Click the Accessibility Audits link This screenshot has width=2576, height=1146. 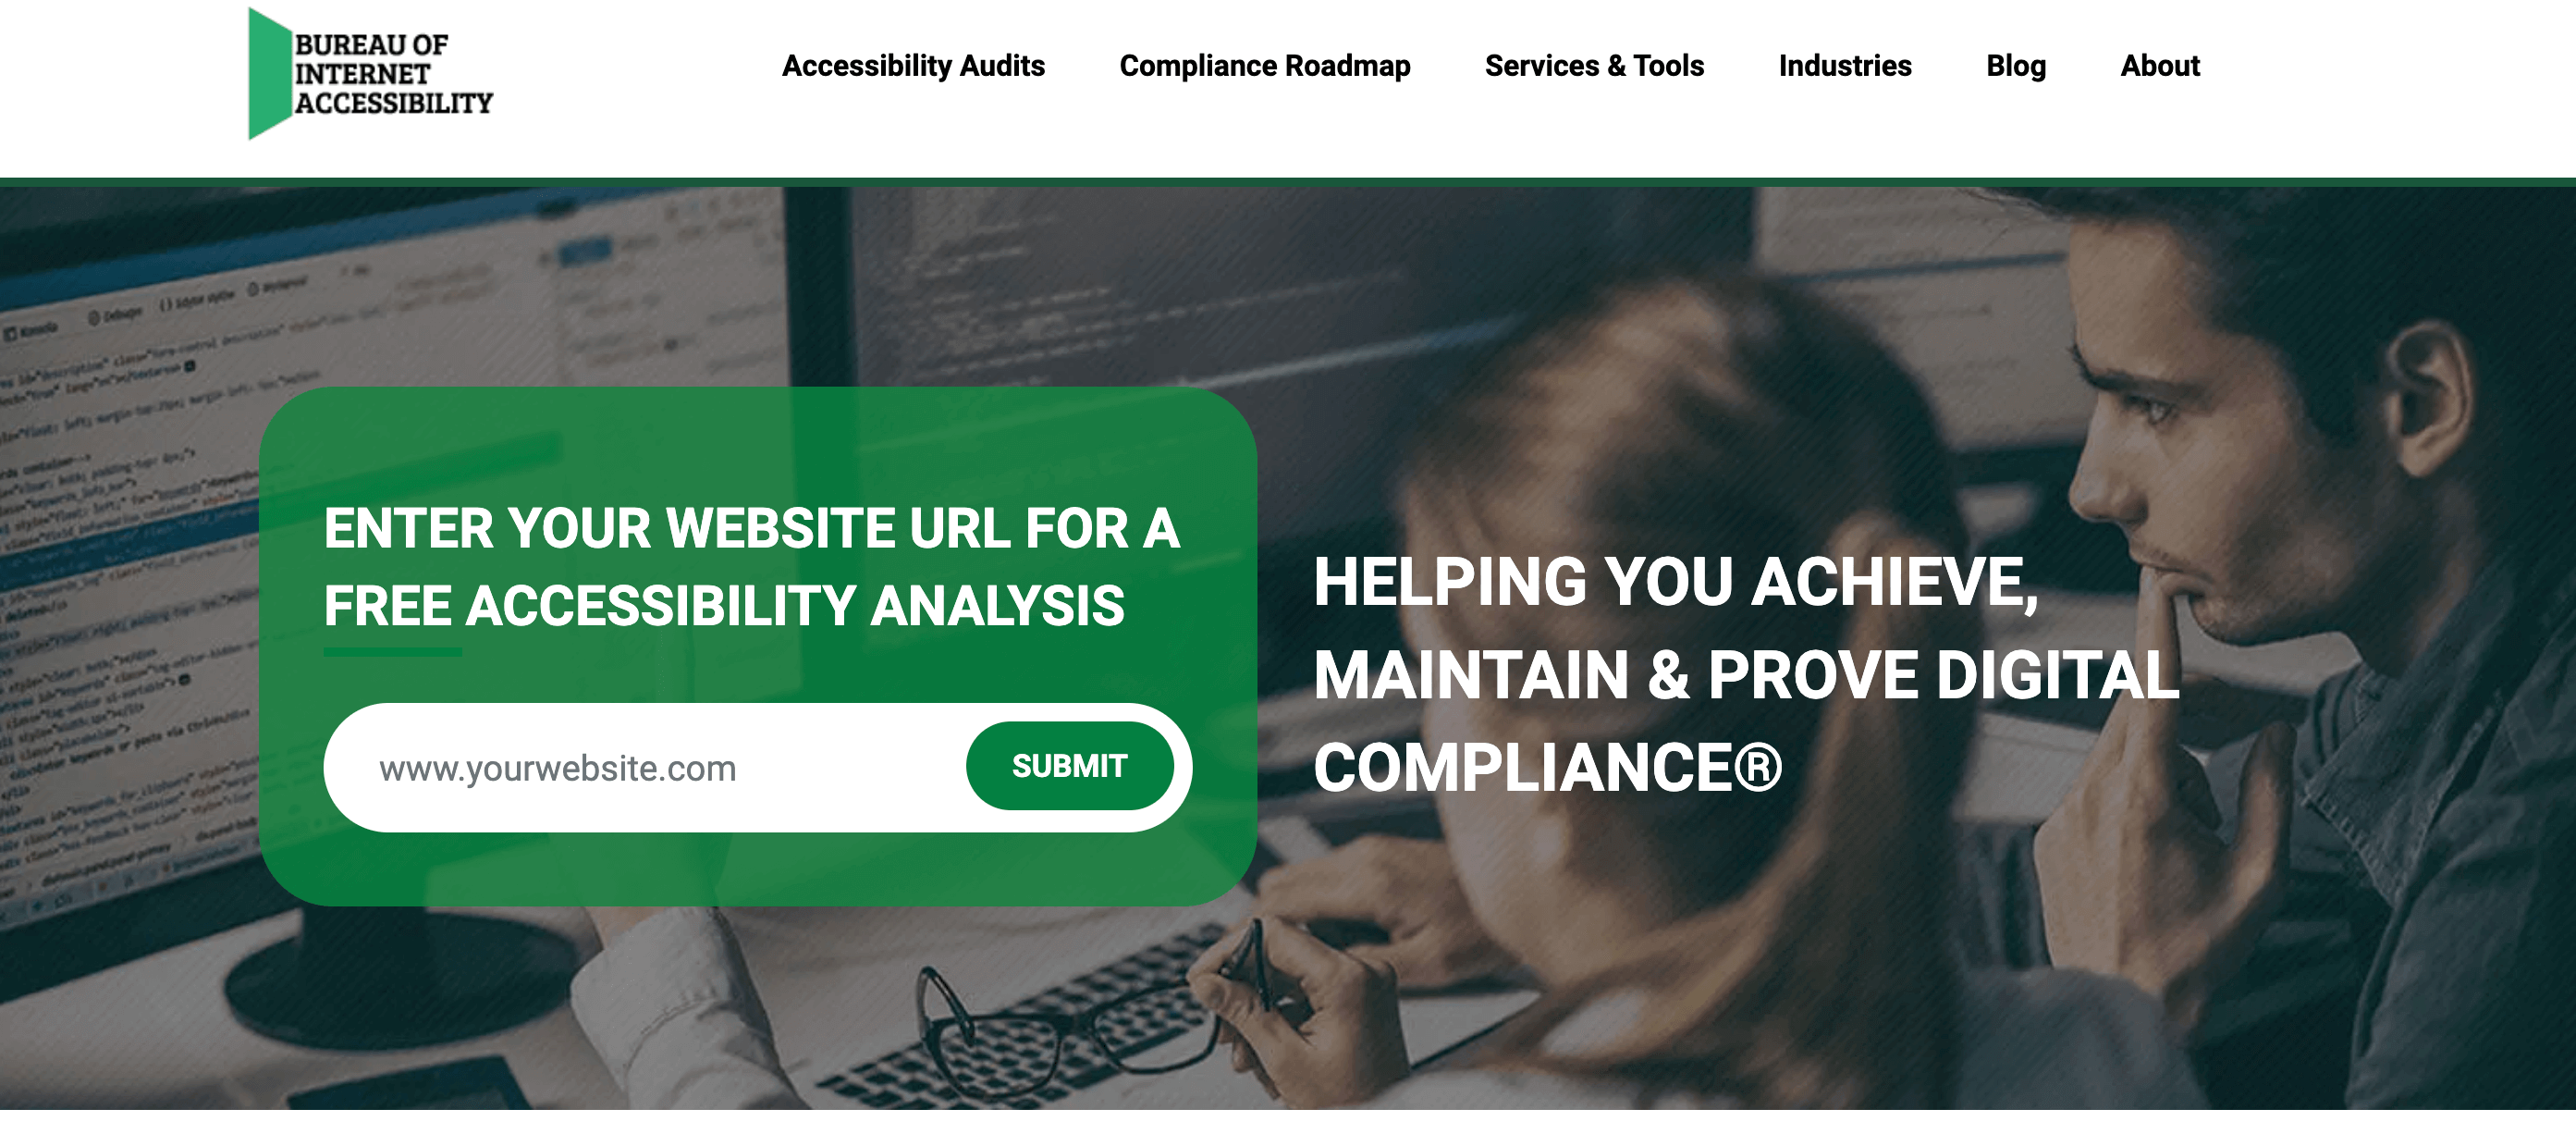click(914, 66)
